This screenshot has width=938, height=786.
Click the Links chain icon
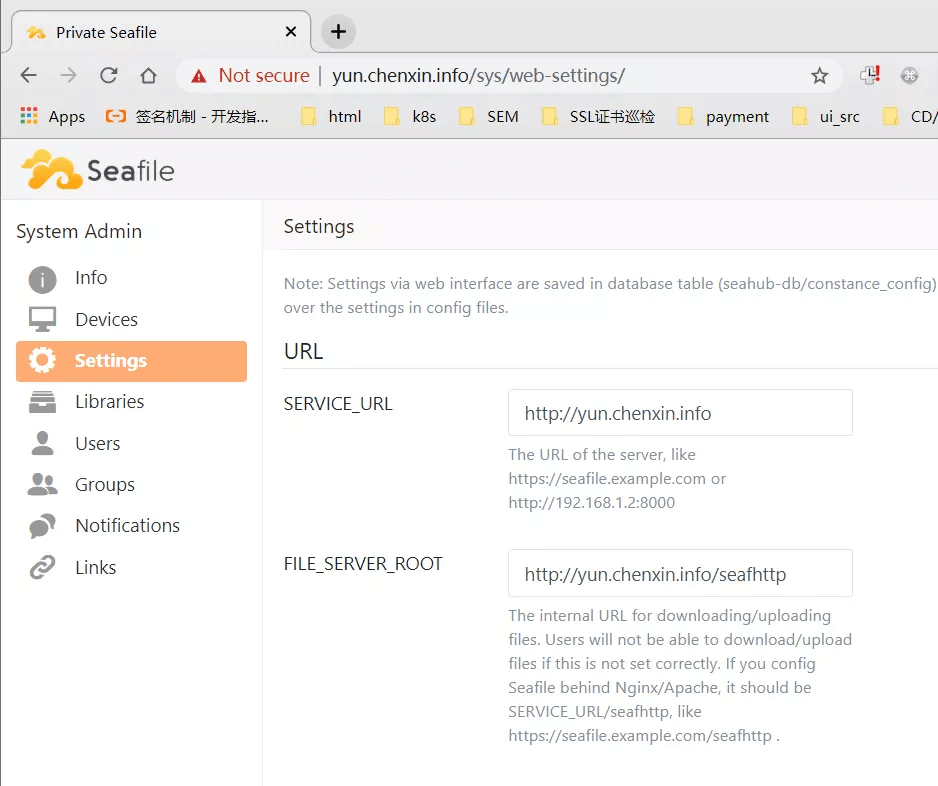pyautogui.click(x=42, y=568)
